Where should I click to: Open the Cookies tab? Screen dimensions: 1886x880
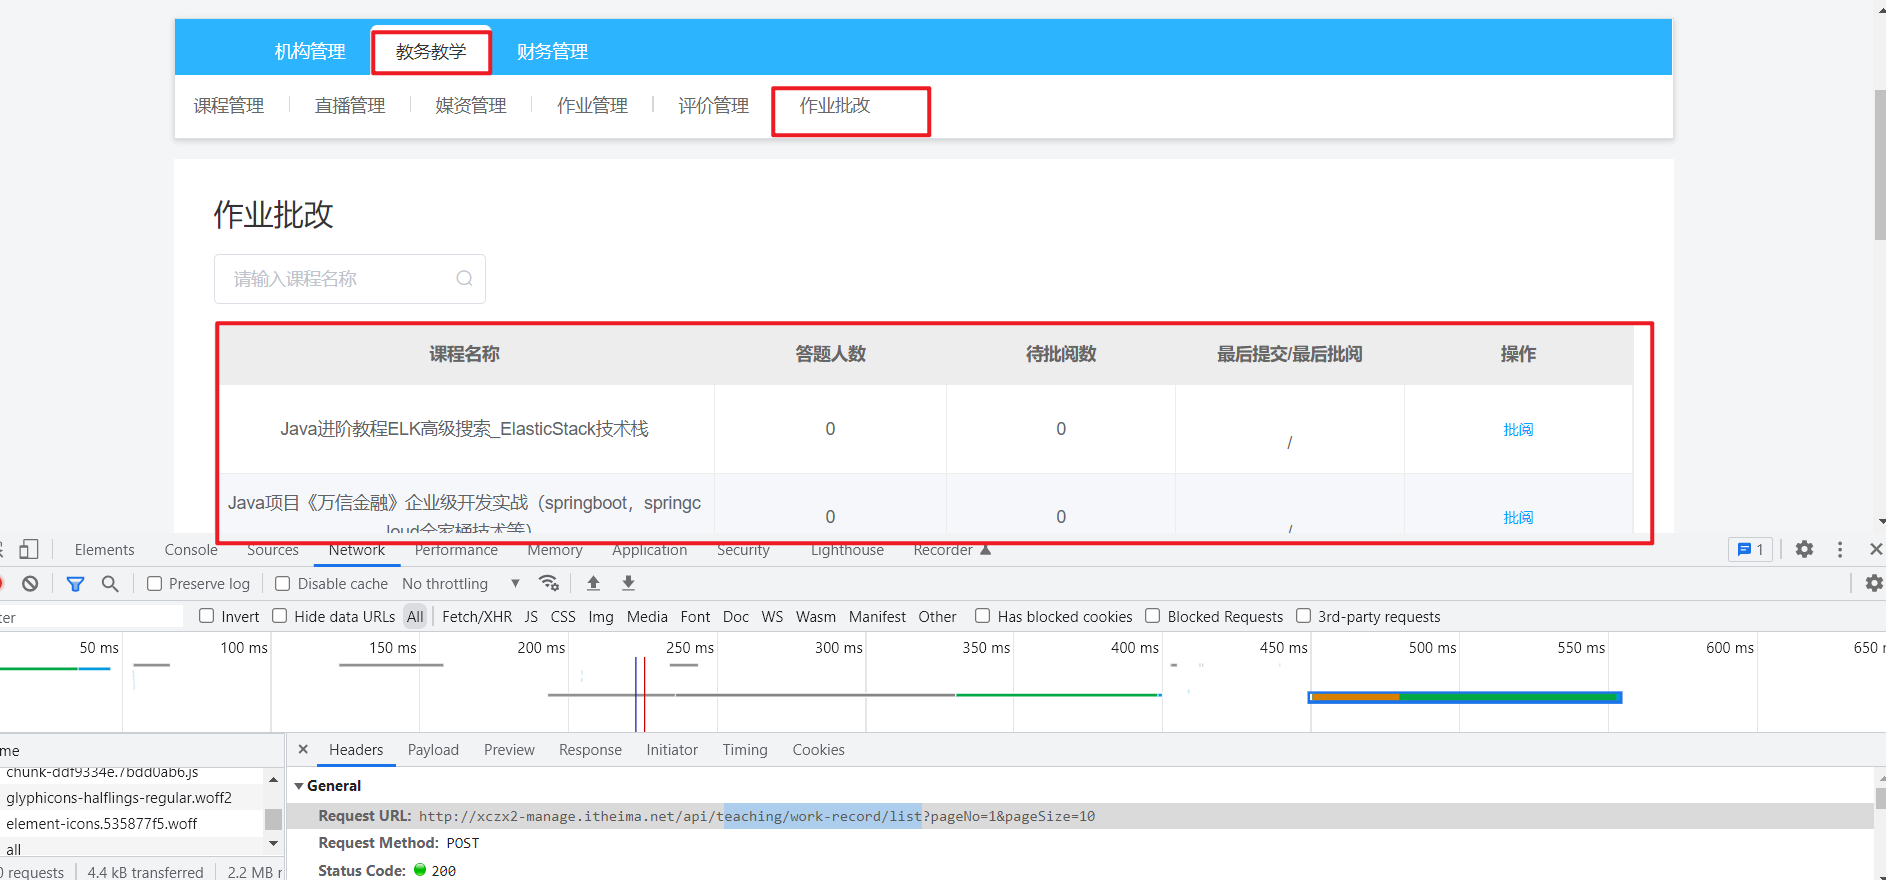(x=818, y=750)
